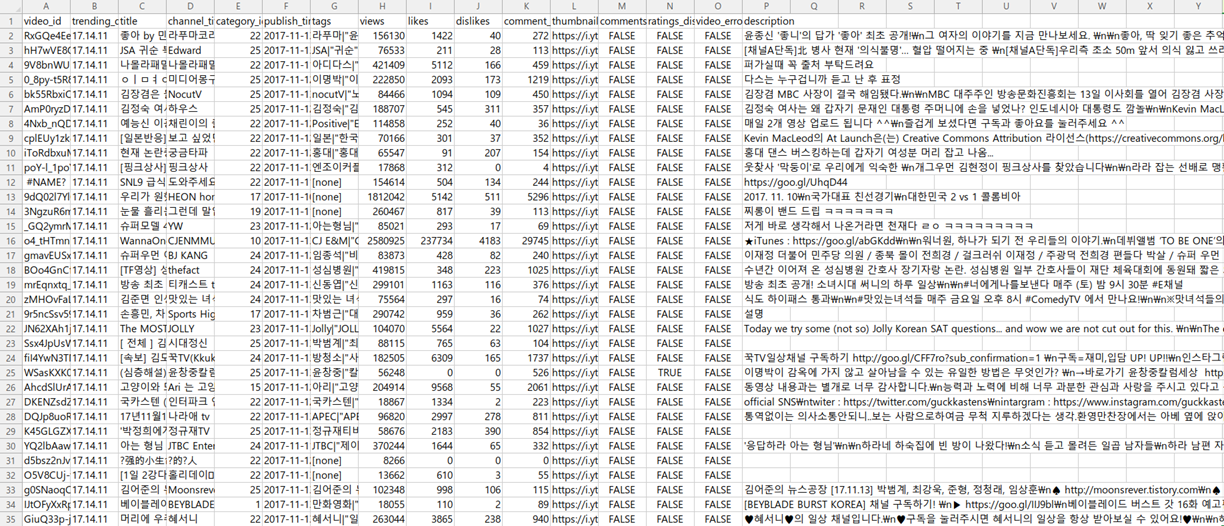Select column header P above description
The height and width of the screenshot is (526, 1224).
pyautogui.click(x=767, y=6)
